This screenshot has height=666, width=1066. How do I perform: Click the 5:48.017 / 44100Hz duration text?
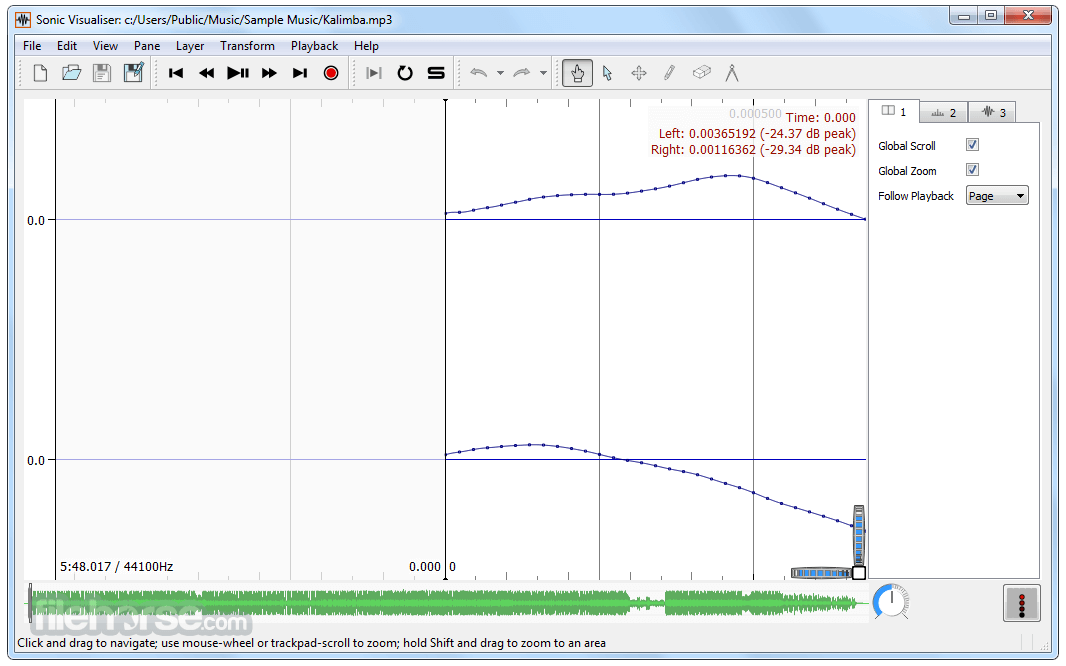pyautogui.click(x=116, y=566)
